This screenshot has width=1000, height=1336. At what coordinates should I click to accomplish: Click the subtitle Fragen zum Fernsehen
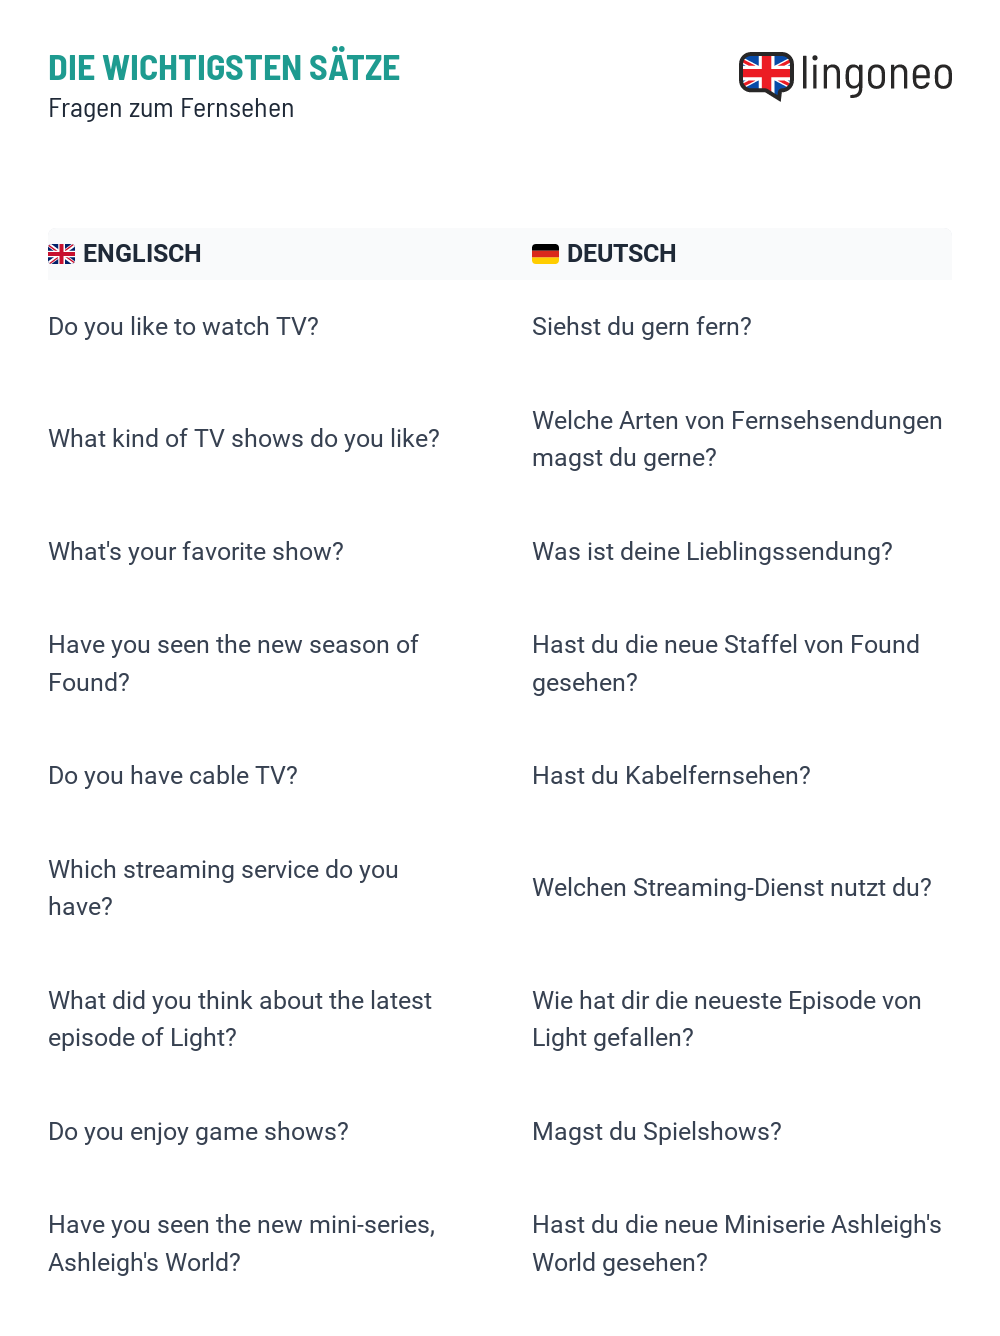click(171, 108)
